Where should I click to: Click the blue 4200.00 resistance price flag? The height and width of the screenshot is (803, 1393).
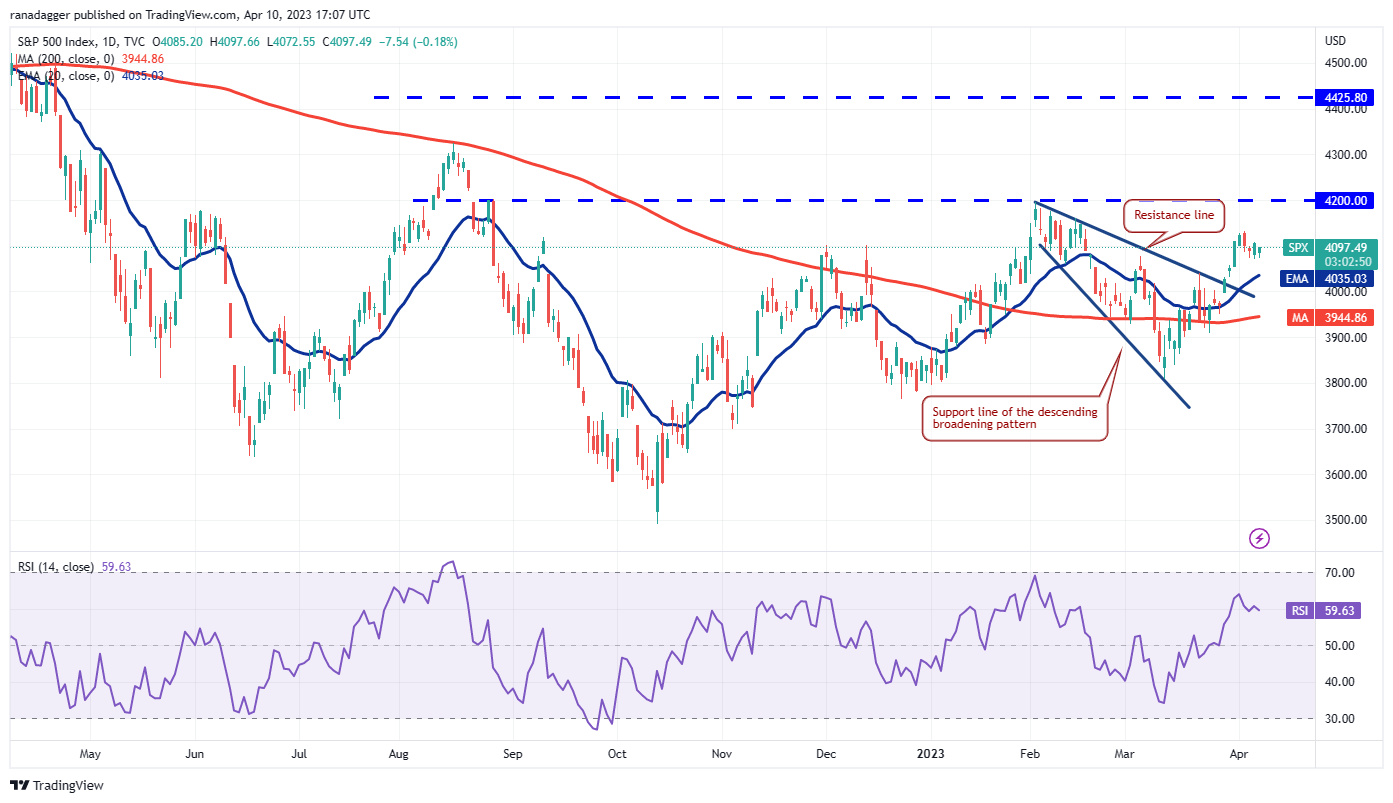1345,201
